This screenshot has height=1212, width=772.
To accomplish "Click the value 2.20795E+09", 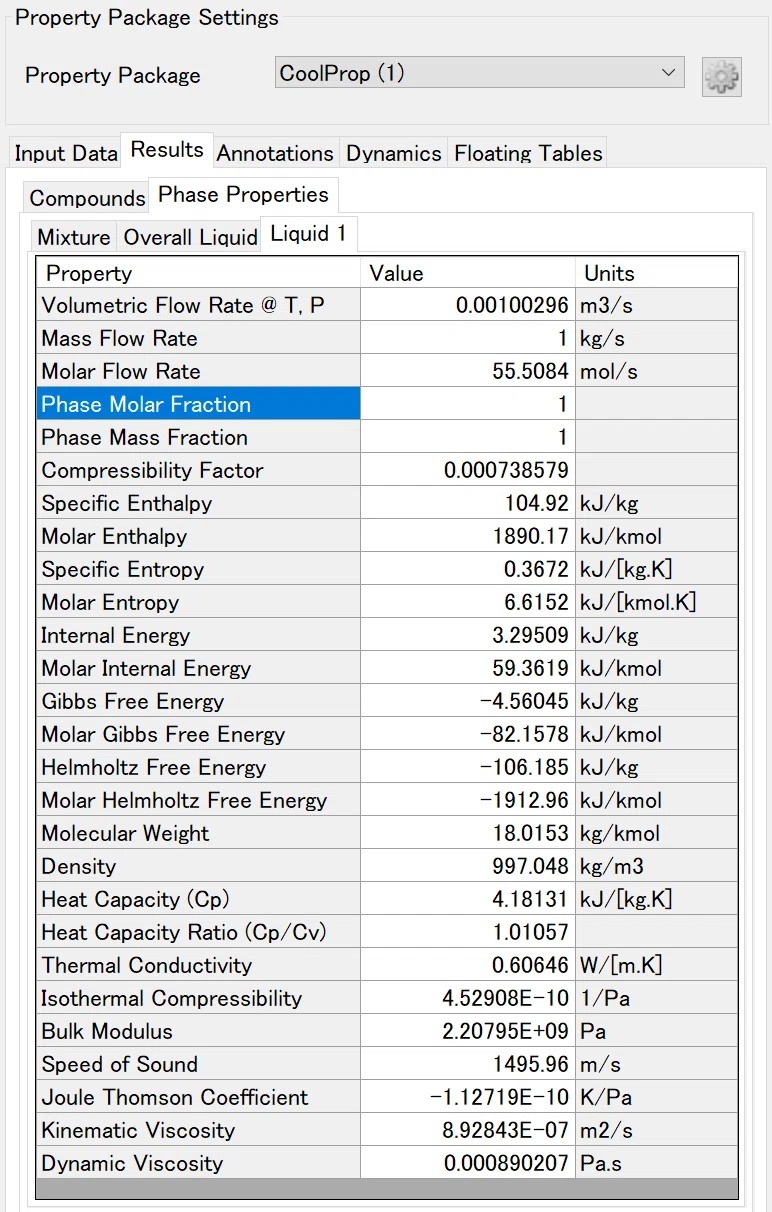I will tap(468, 1031).
